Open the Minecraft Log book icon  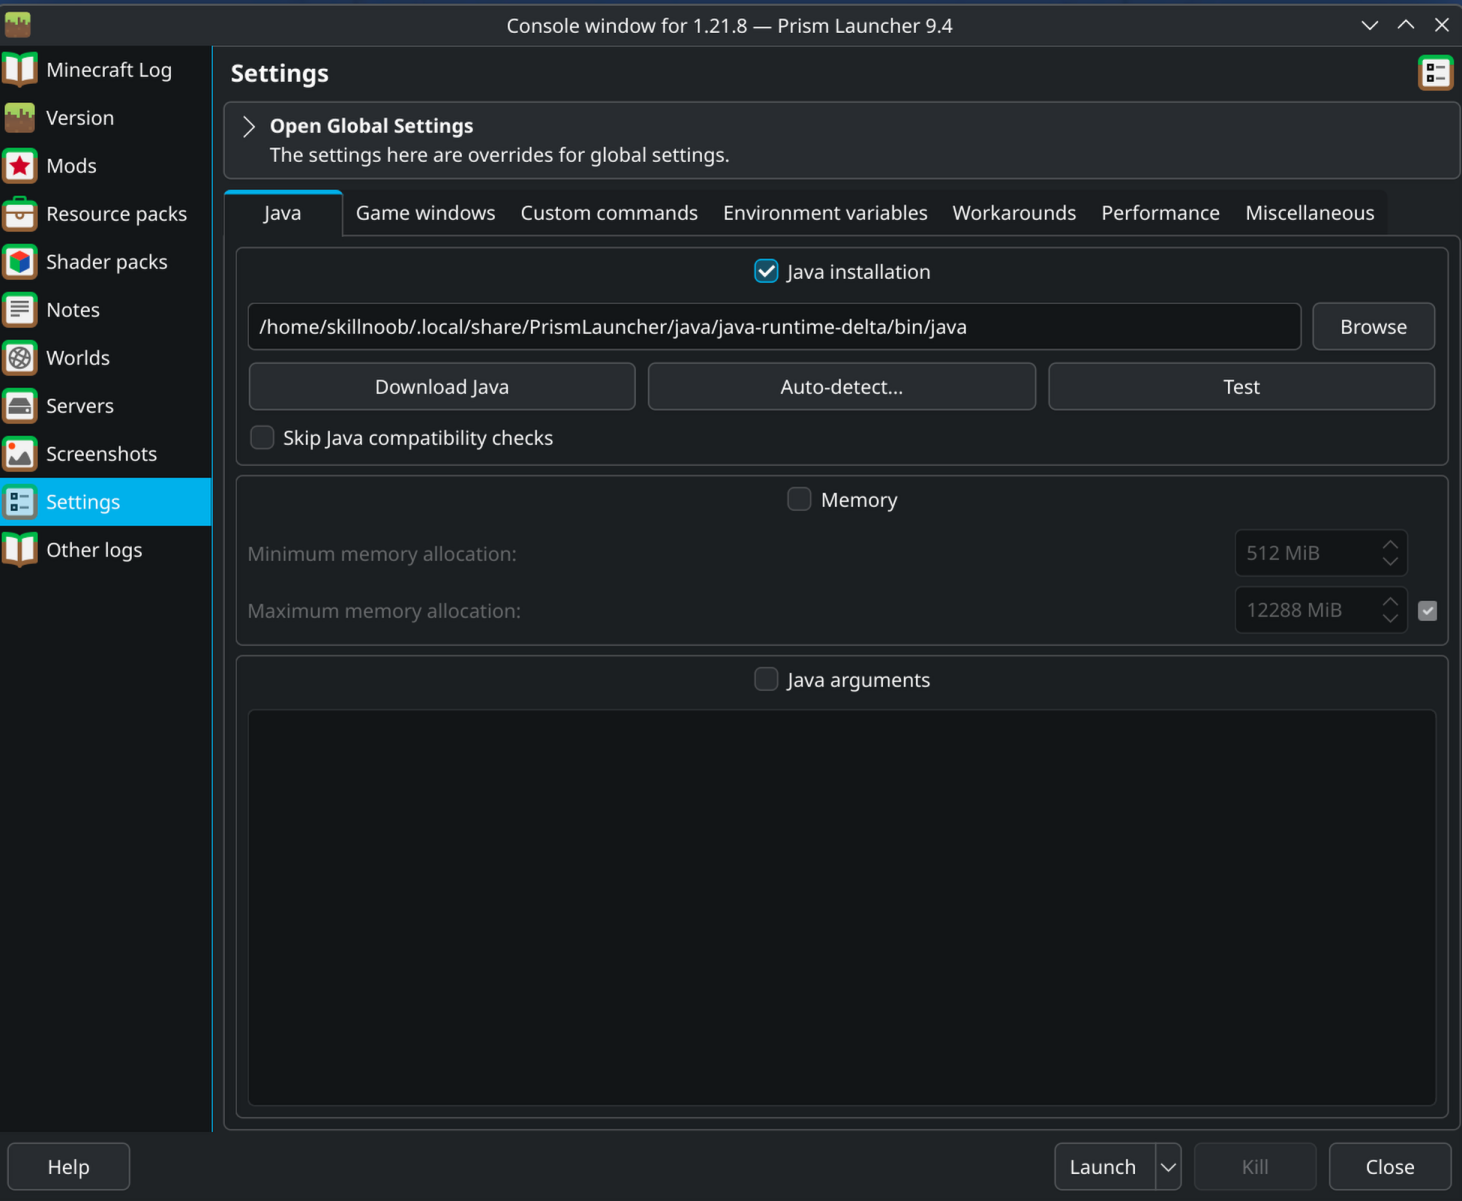20,70
